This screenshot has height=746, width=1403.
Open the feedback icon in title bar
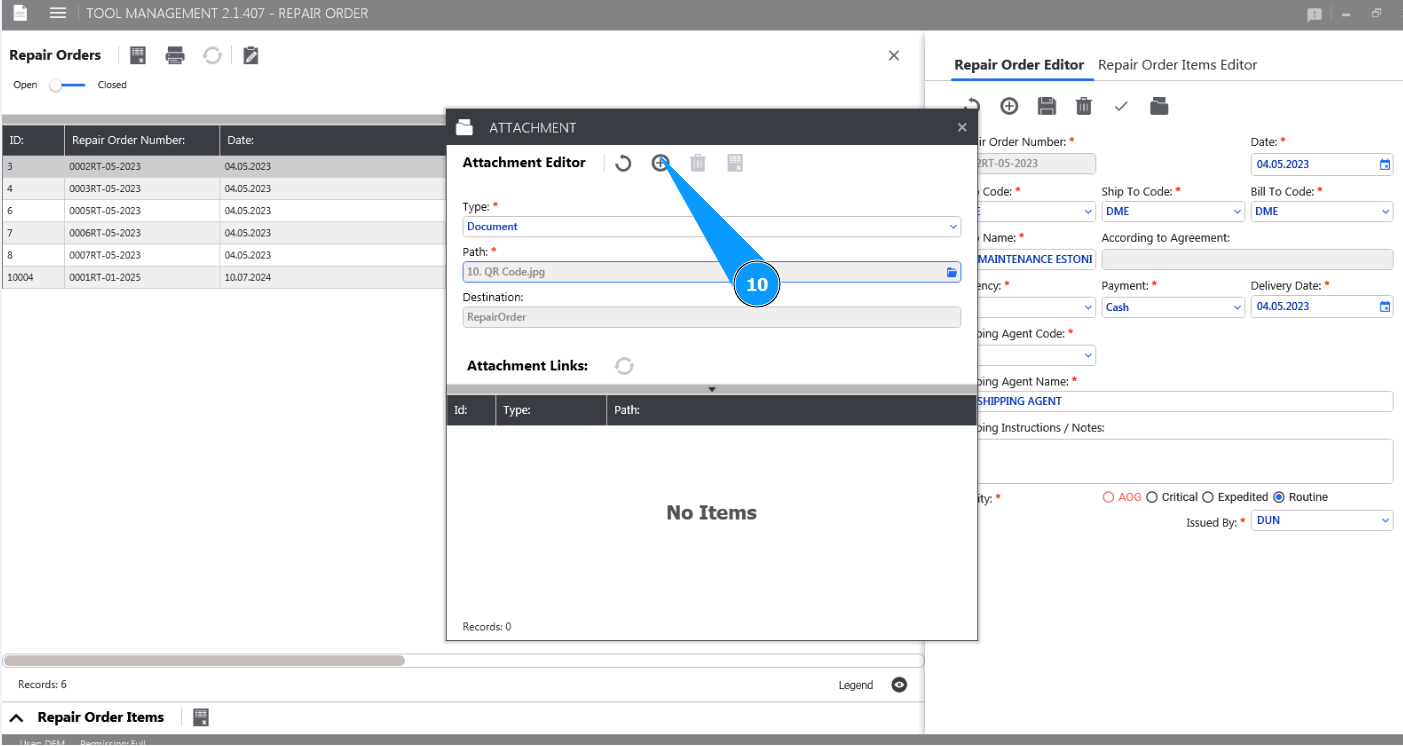tap(1314, 14)
